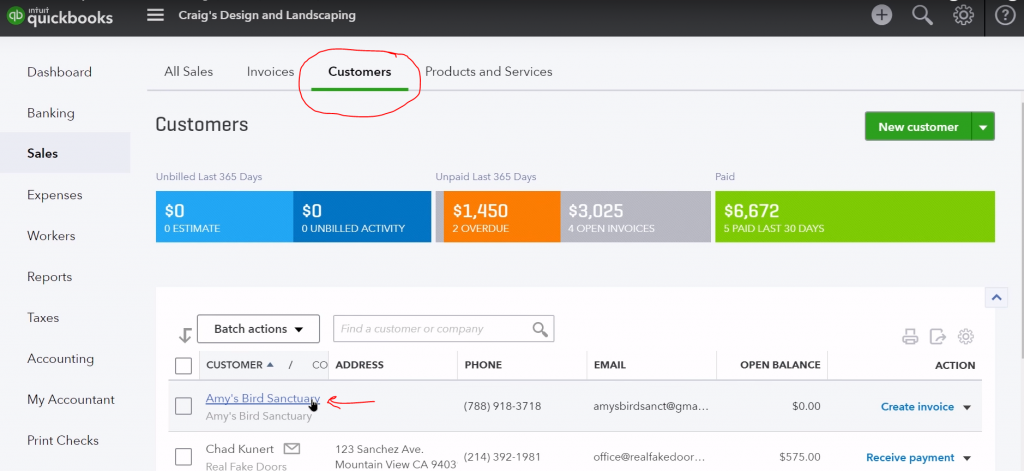Print the customer list using printer icon
Image resolution: width=1024 pixels, height=471 pixels.
(x=910, y=337)
